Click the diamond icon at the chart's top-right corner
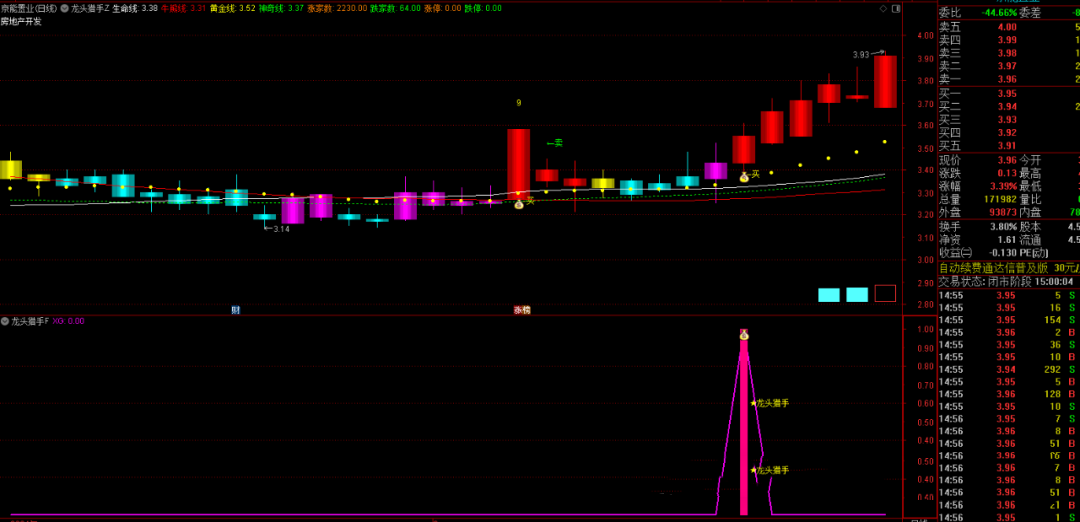 click(x=884, y=9)
